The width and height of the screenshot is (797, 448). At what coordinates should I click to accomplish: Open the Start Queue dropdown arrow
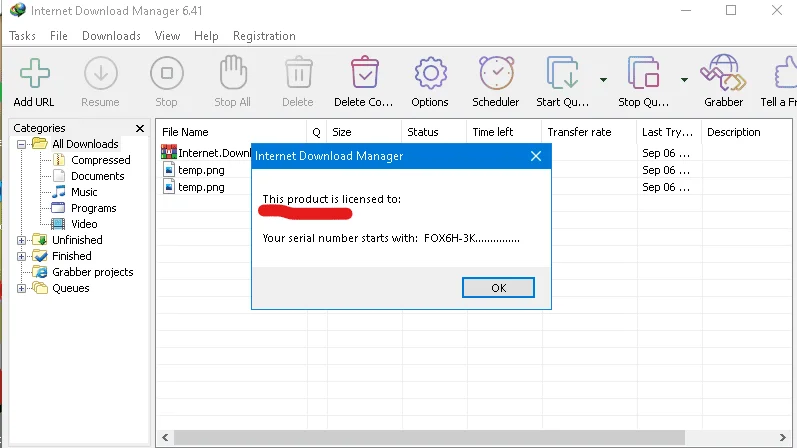(603, 80)
